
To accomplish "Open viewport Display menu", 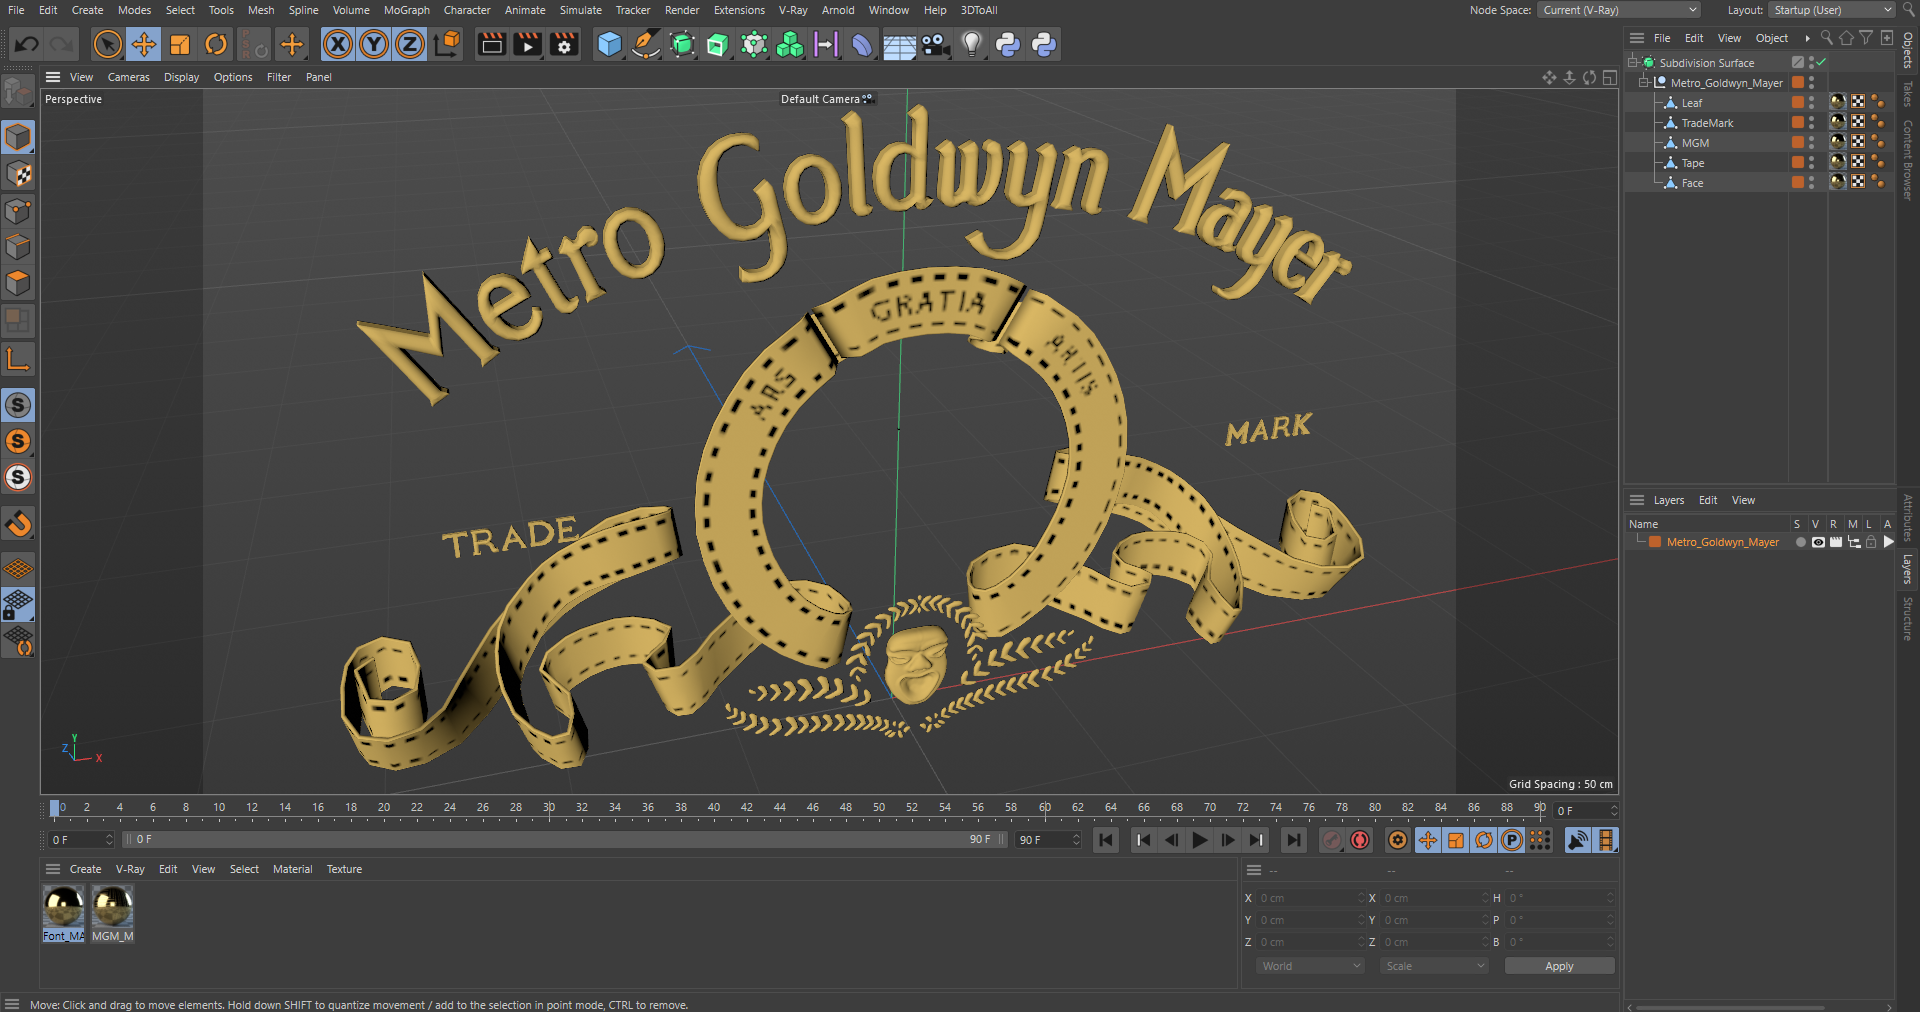I will pos(181,77).
